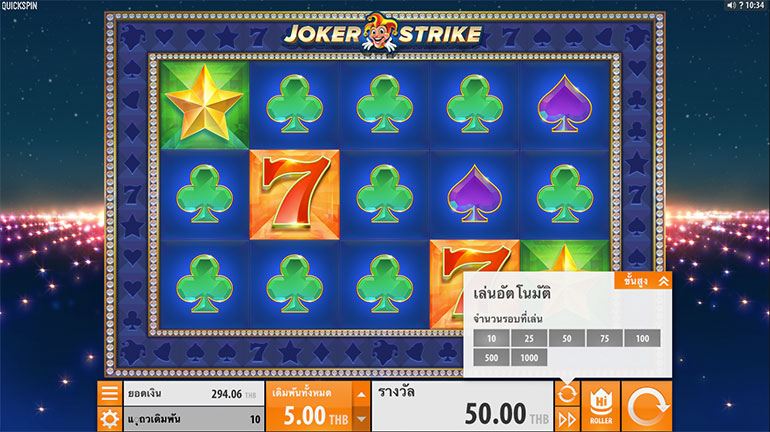Click the red 7 symbol on reel two
This screenshot has width=770, height=432.
295,195
